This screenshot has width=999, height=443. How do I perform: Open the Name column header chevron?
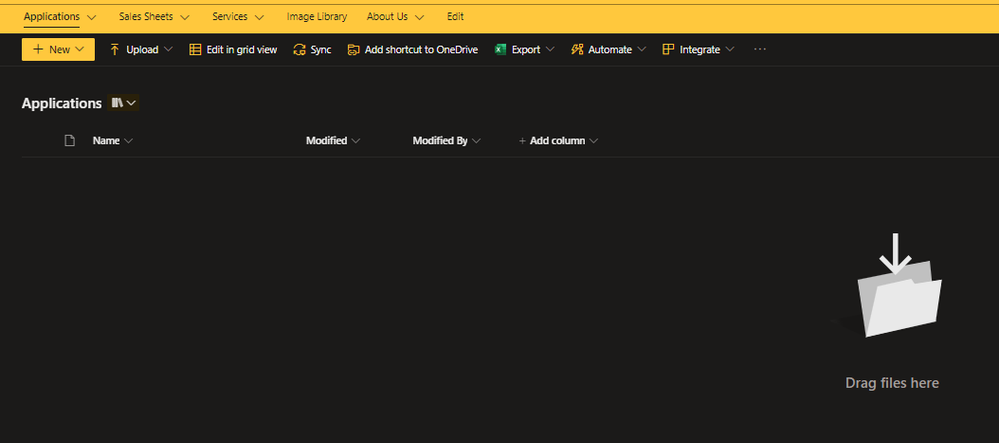click(128, 140)
